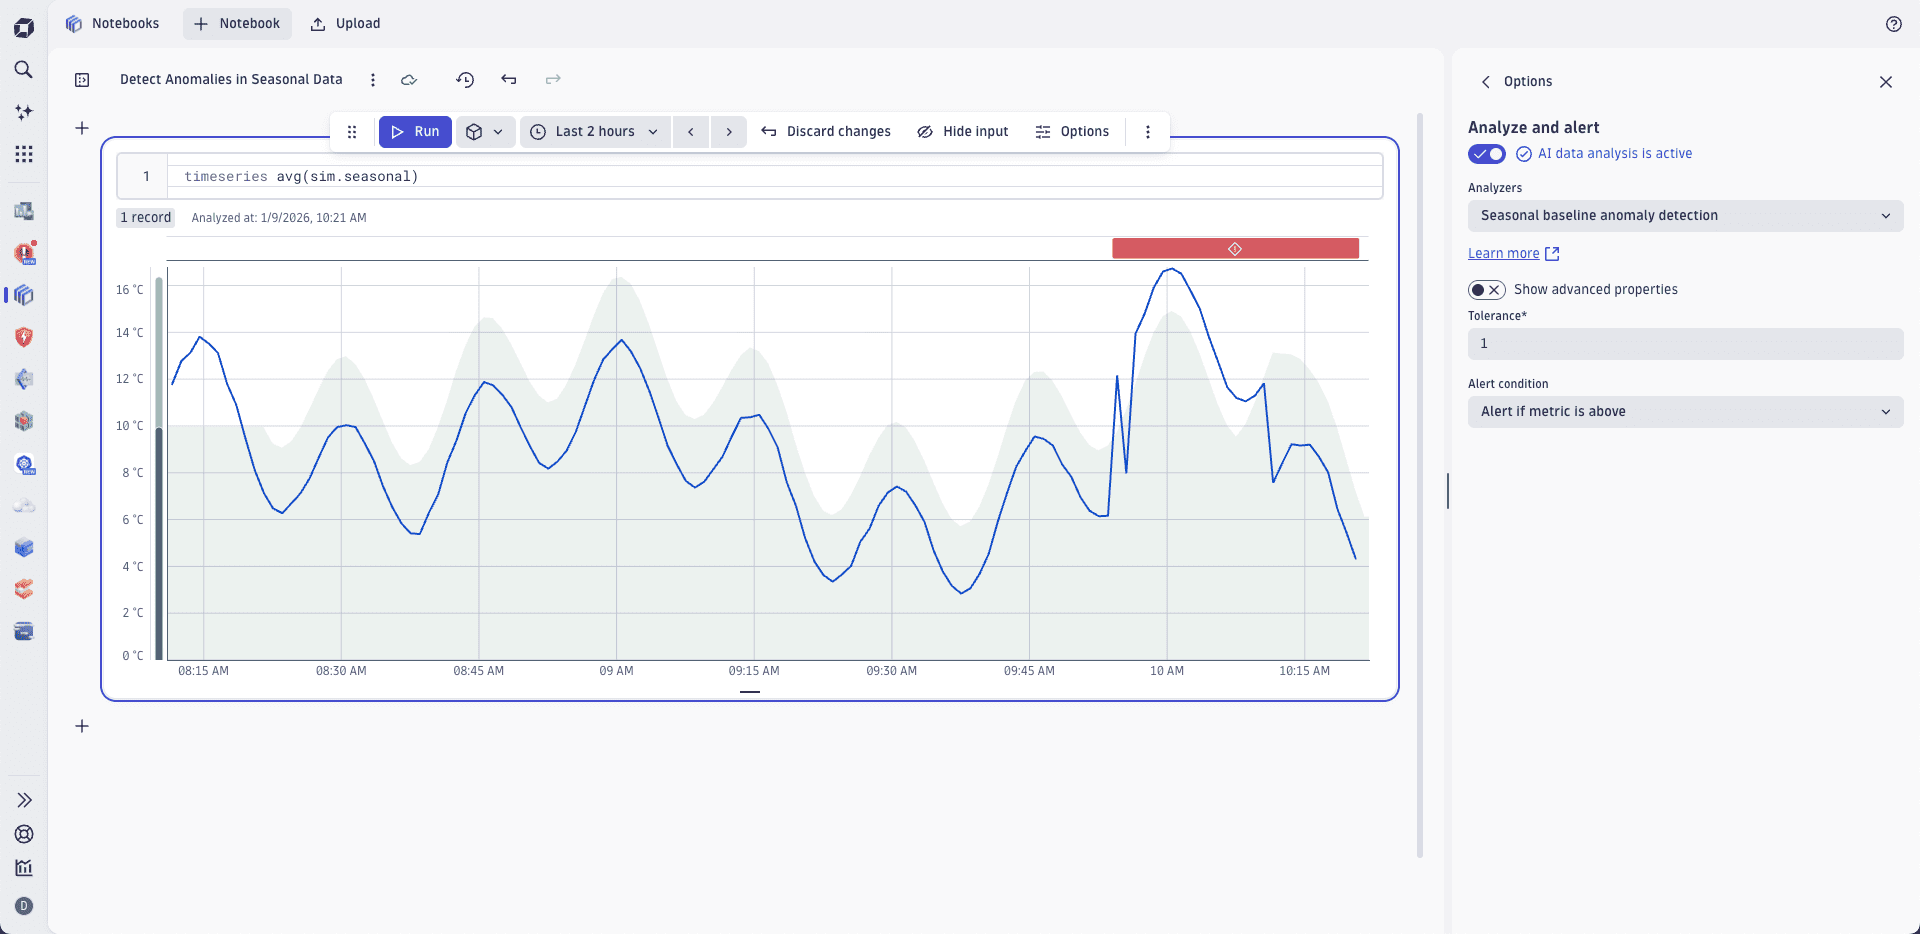This screenshot has width=1920, height=934.
Task: Open the Davis AI sparkles icon
Action: pos(23,112)
